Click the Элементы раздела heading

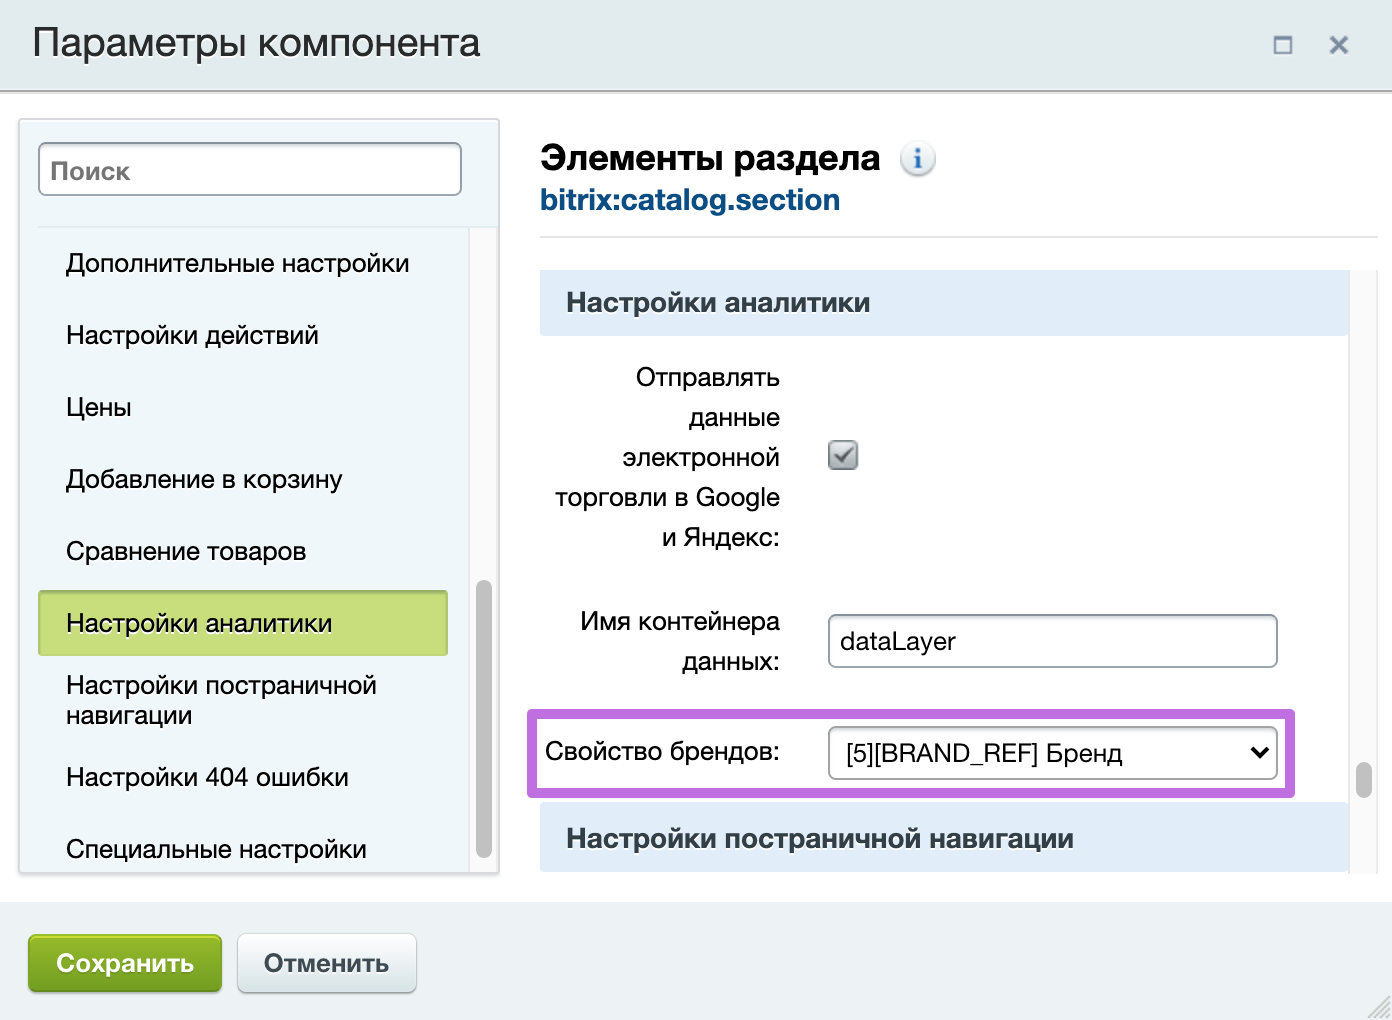[x=710, y=158]
